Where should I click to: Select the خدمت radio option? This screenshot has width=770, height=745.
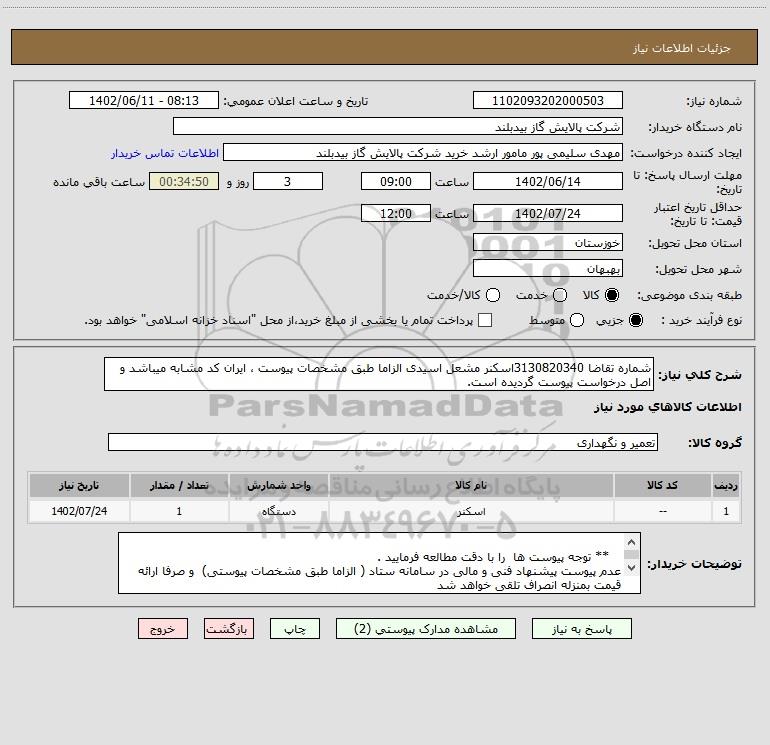[560, 295]
